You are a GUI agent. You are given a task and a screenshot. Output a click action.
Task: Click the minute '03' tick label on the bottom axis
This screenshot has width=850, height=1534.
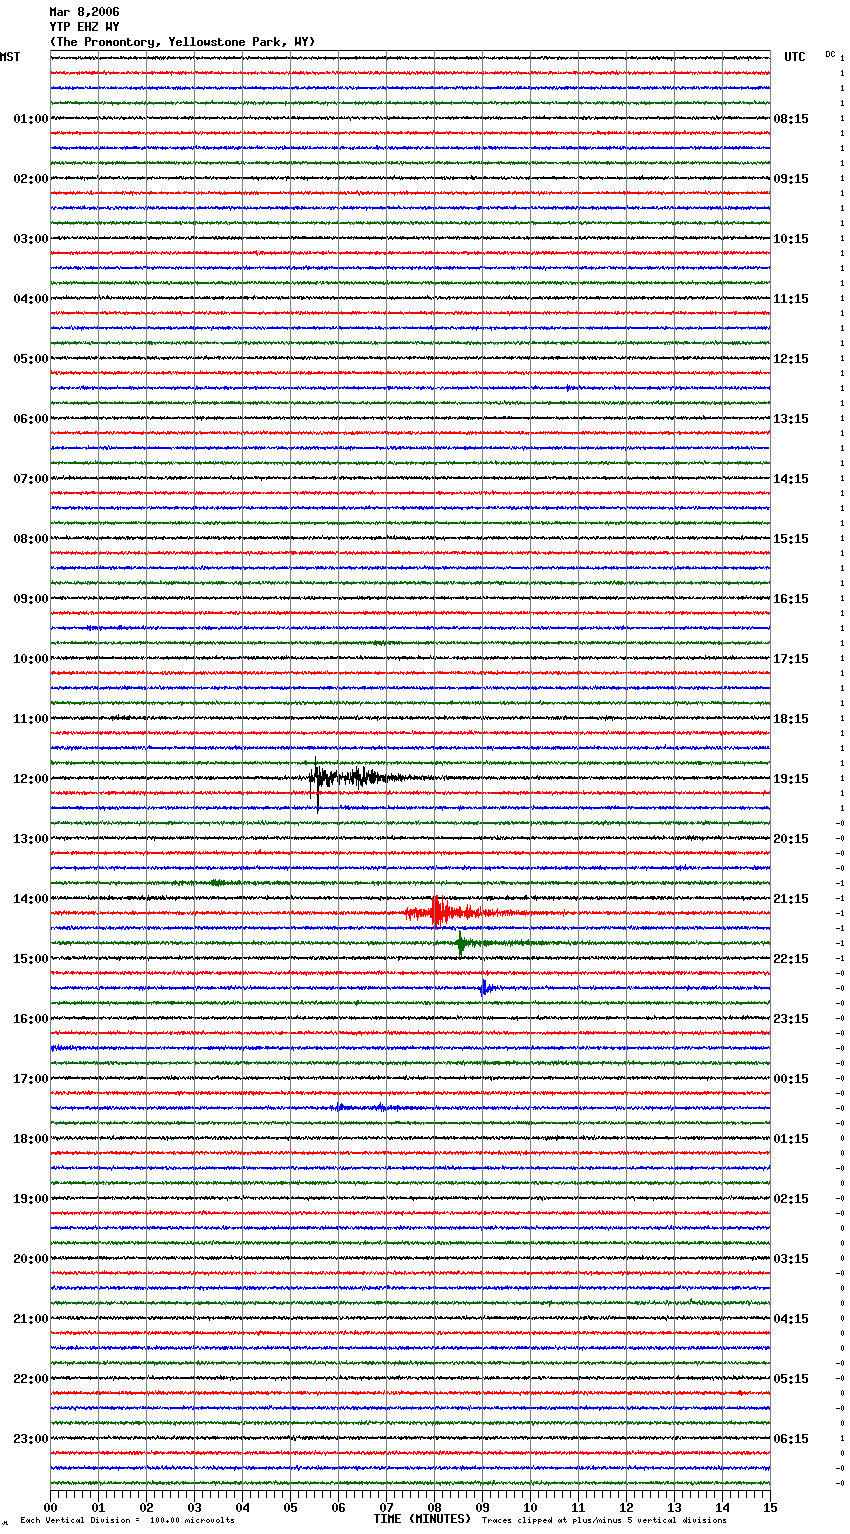coord(194,1507)
